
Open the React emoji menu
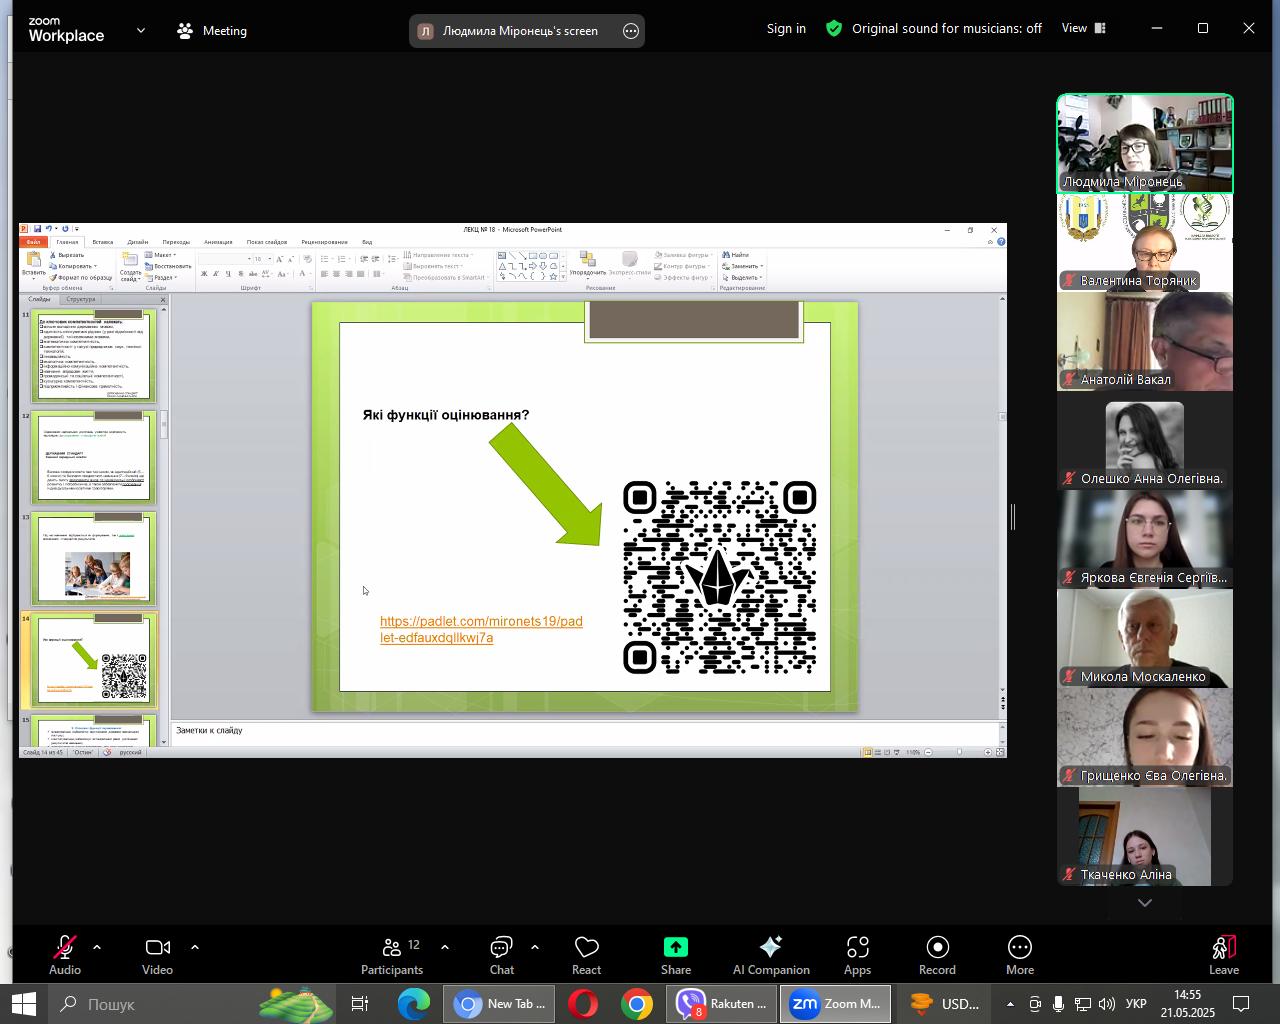coord(586,947)
